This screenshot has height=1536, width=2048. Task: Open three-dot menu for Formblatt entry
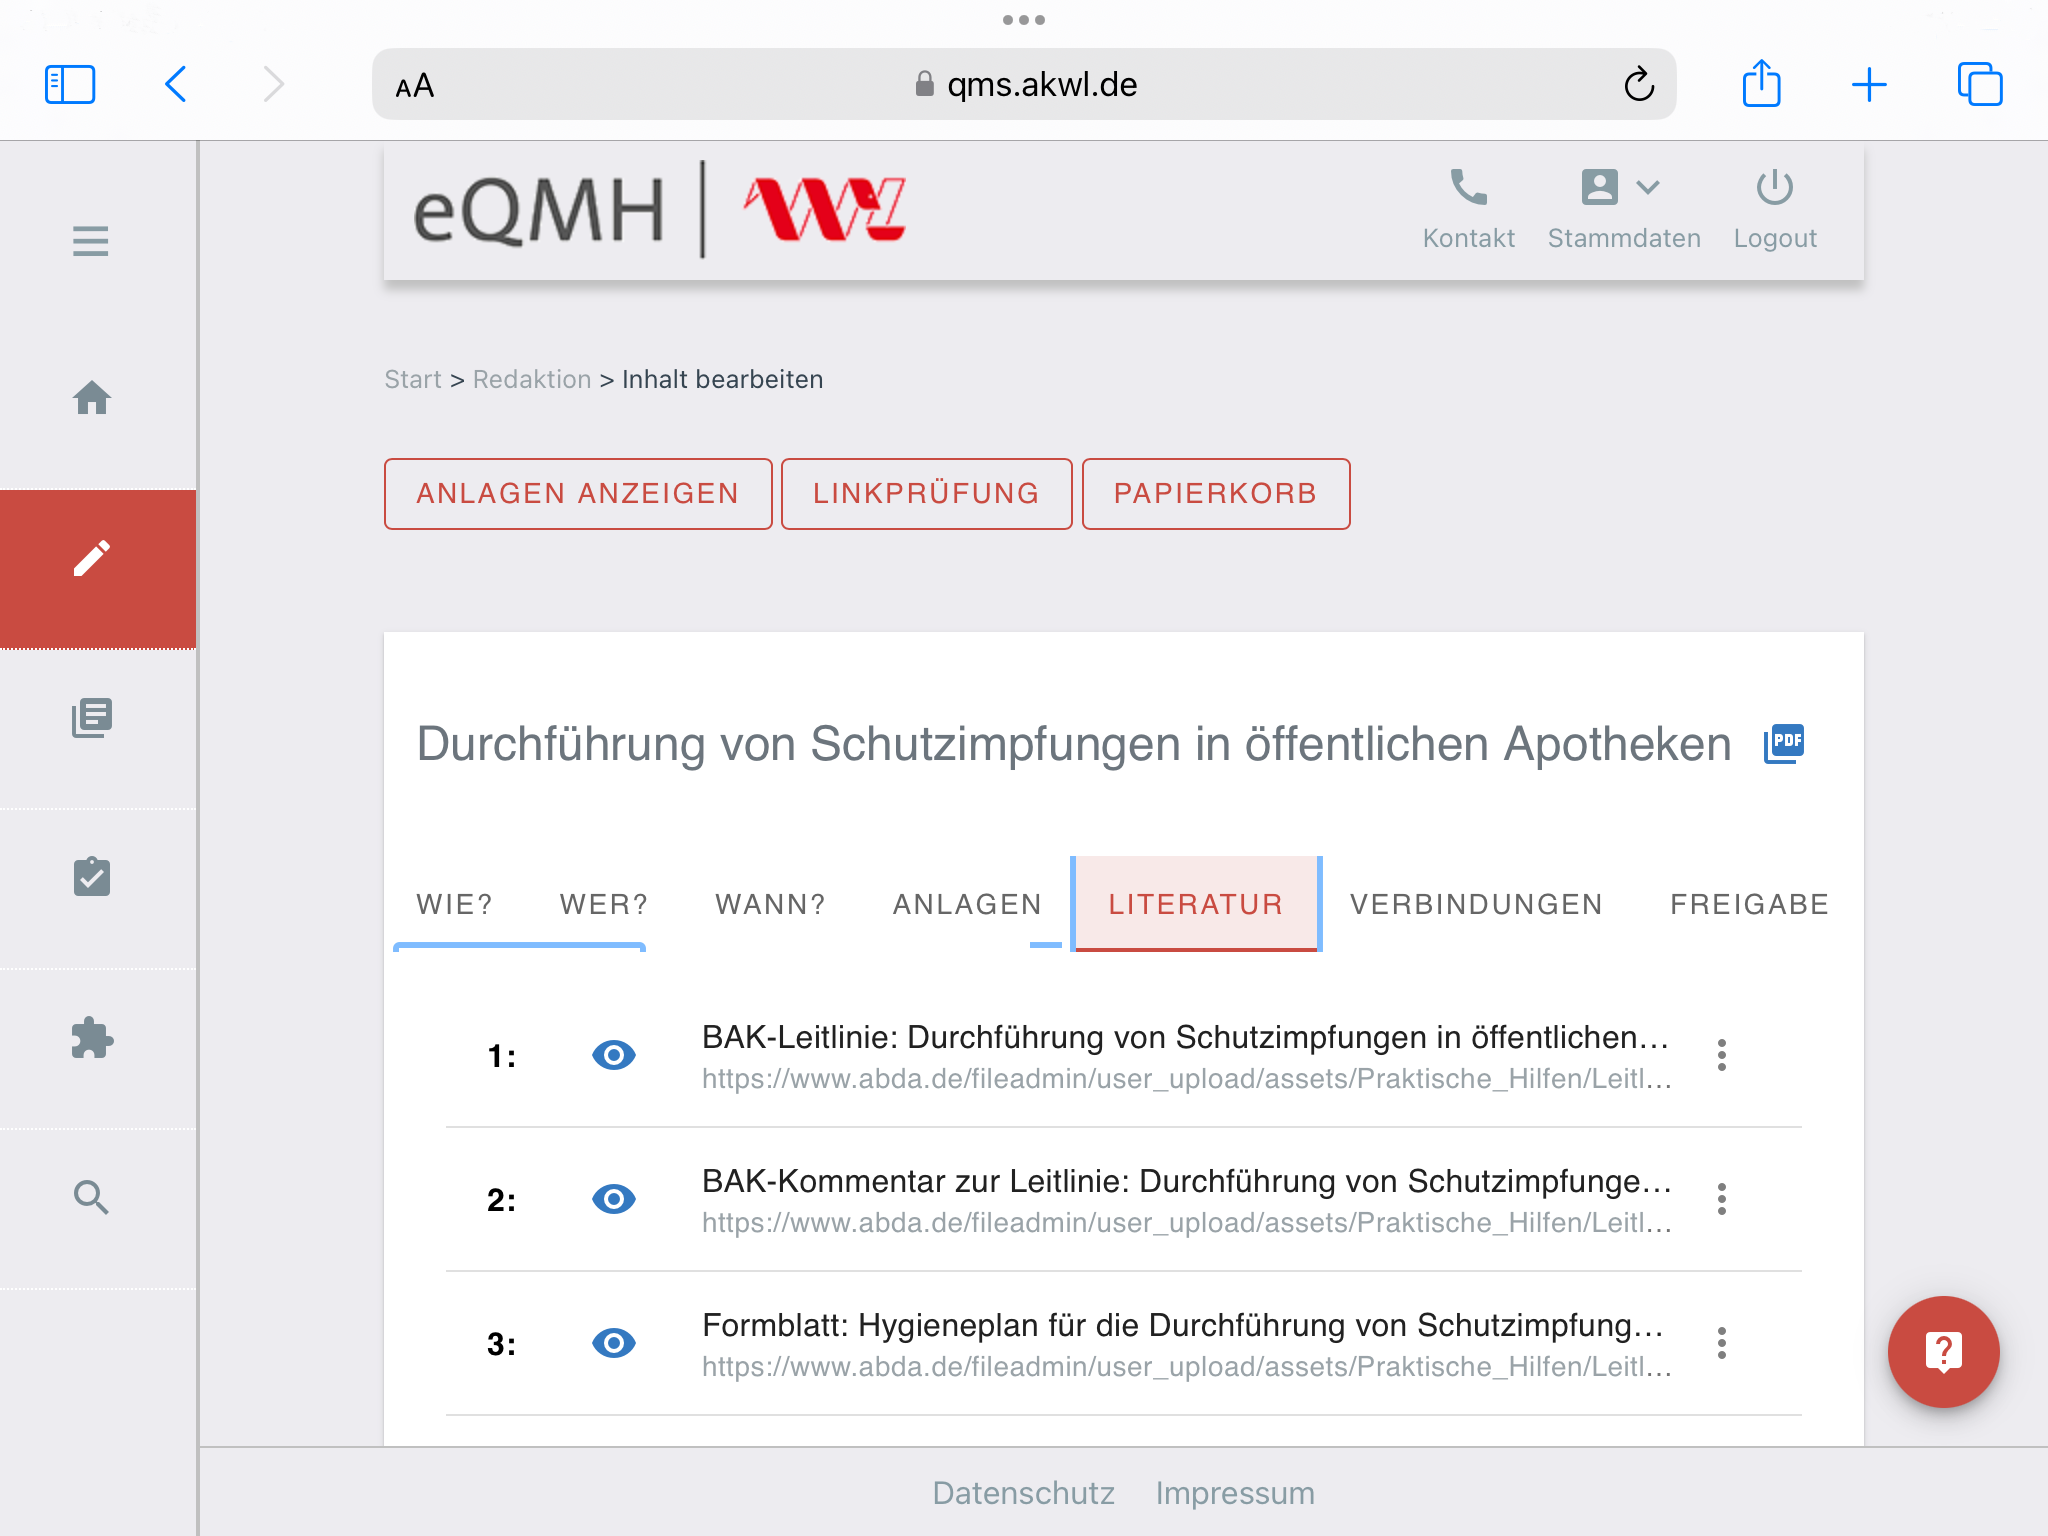tap(1722, 1343)
